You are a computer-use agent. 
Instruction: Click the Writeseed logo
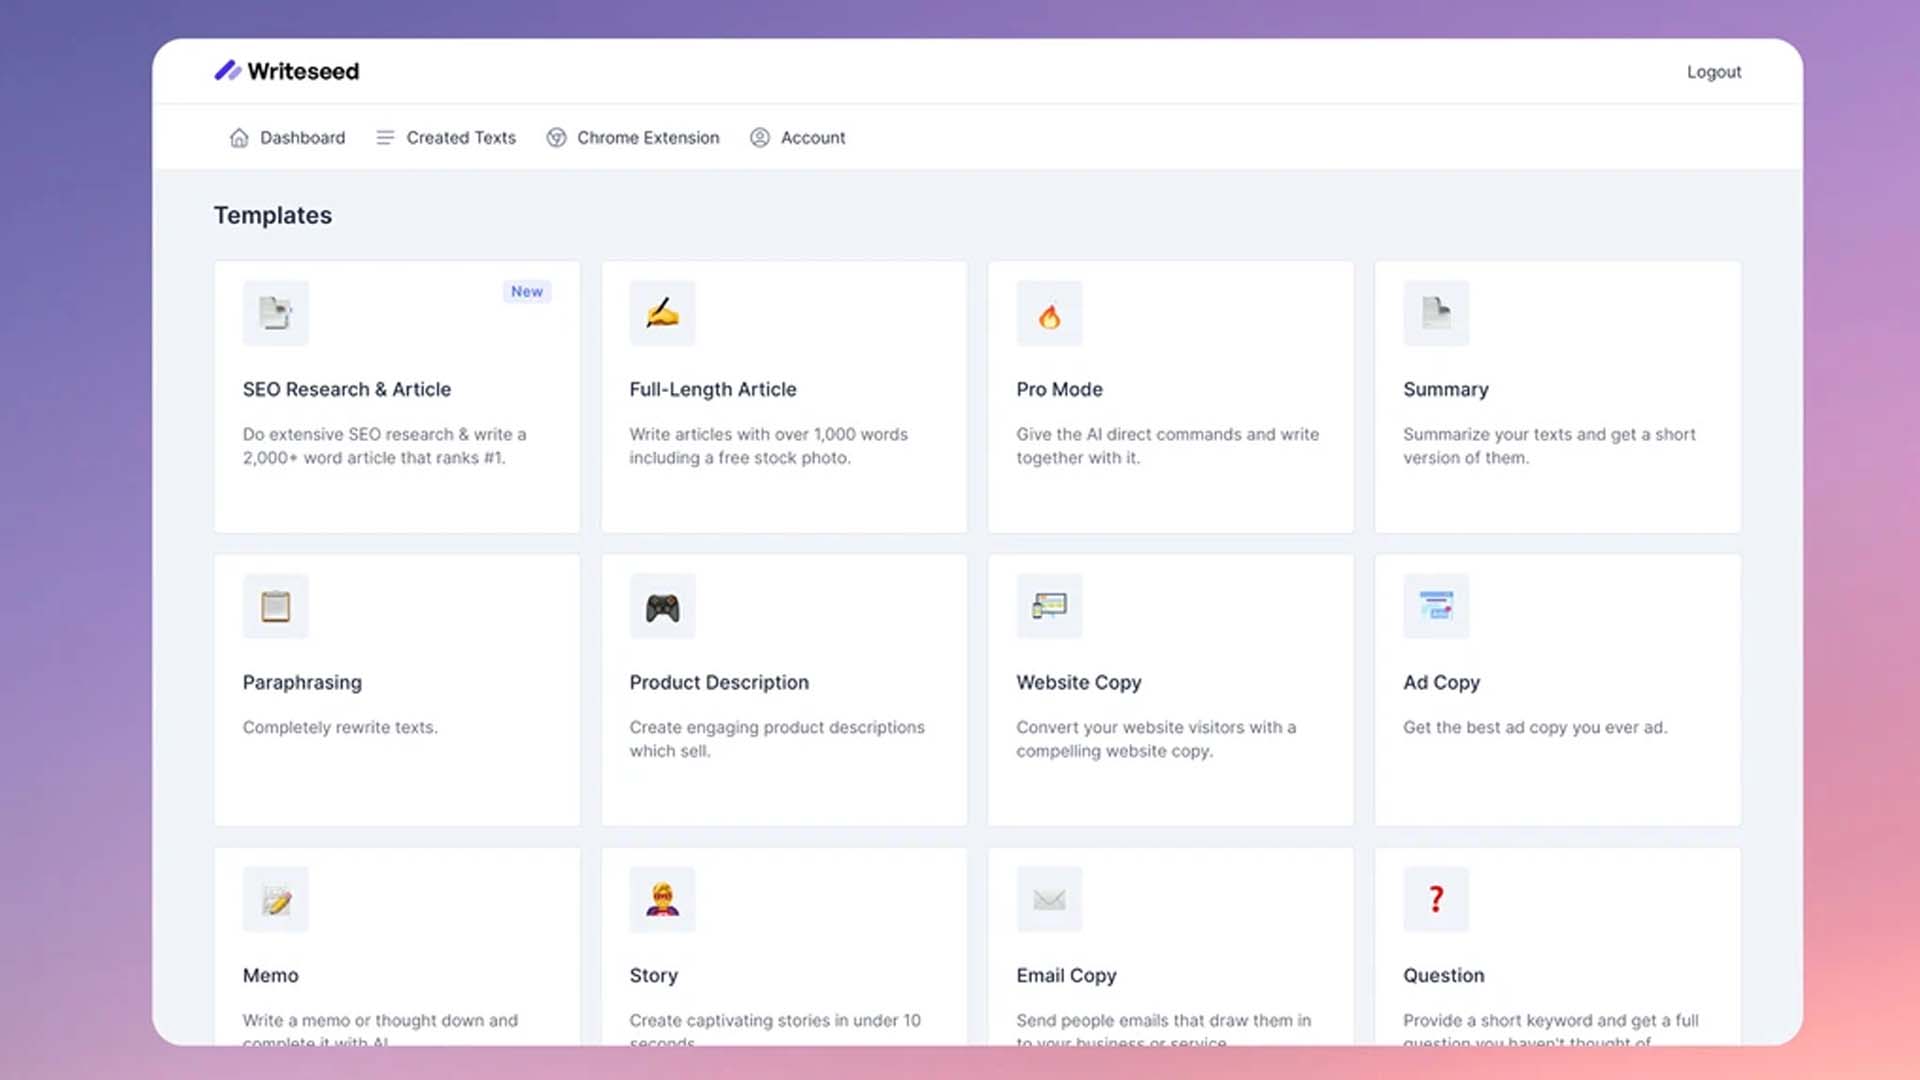[287, 71]
